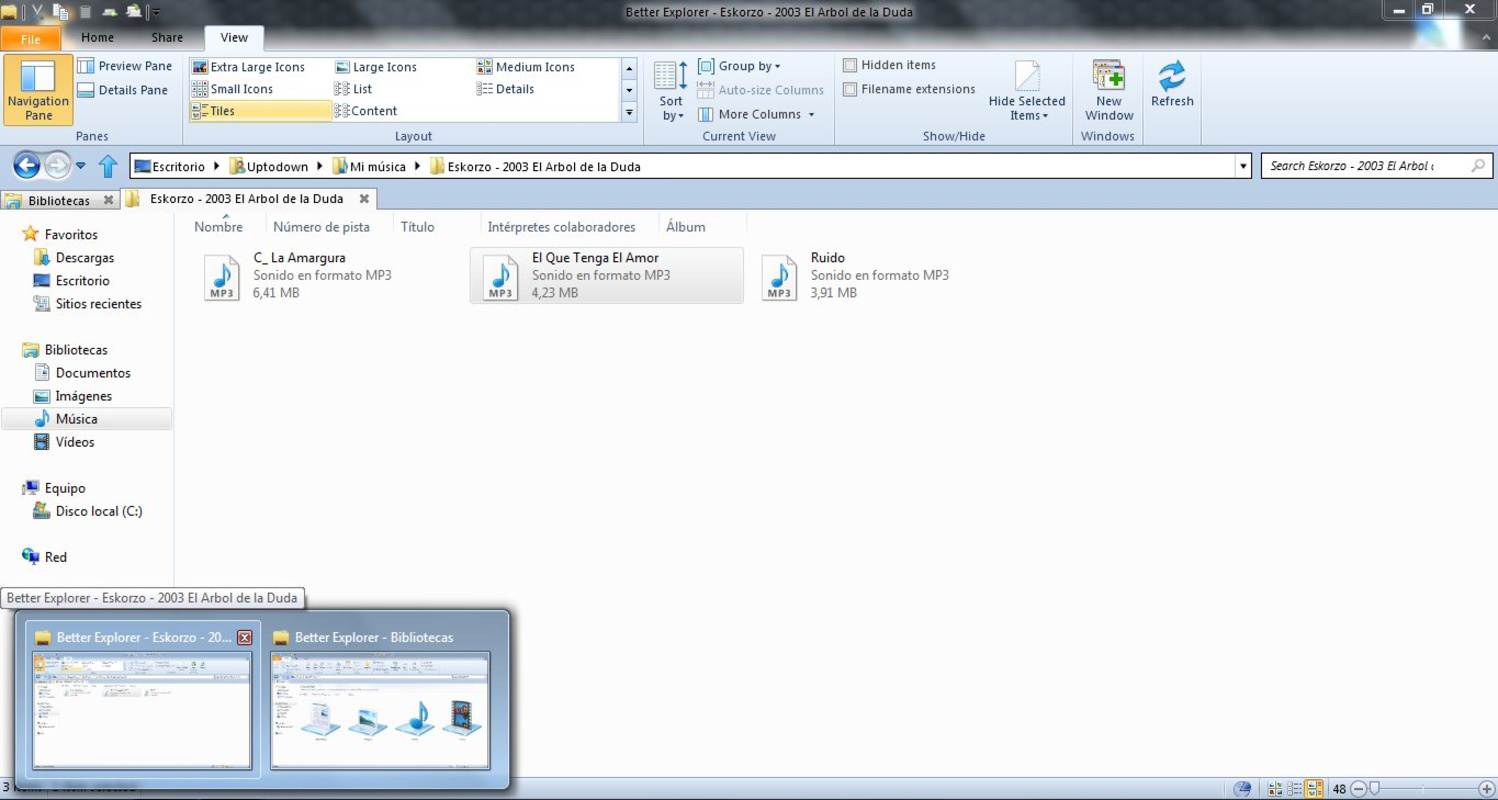Image resolution: width=1498 pixels, height=800 pixels.
Task: Click the Copy icon in quick access toolbar
Action: [62, 12]
